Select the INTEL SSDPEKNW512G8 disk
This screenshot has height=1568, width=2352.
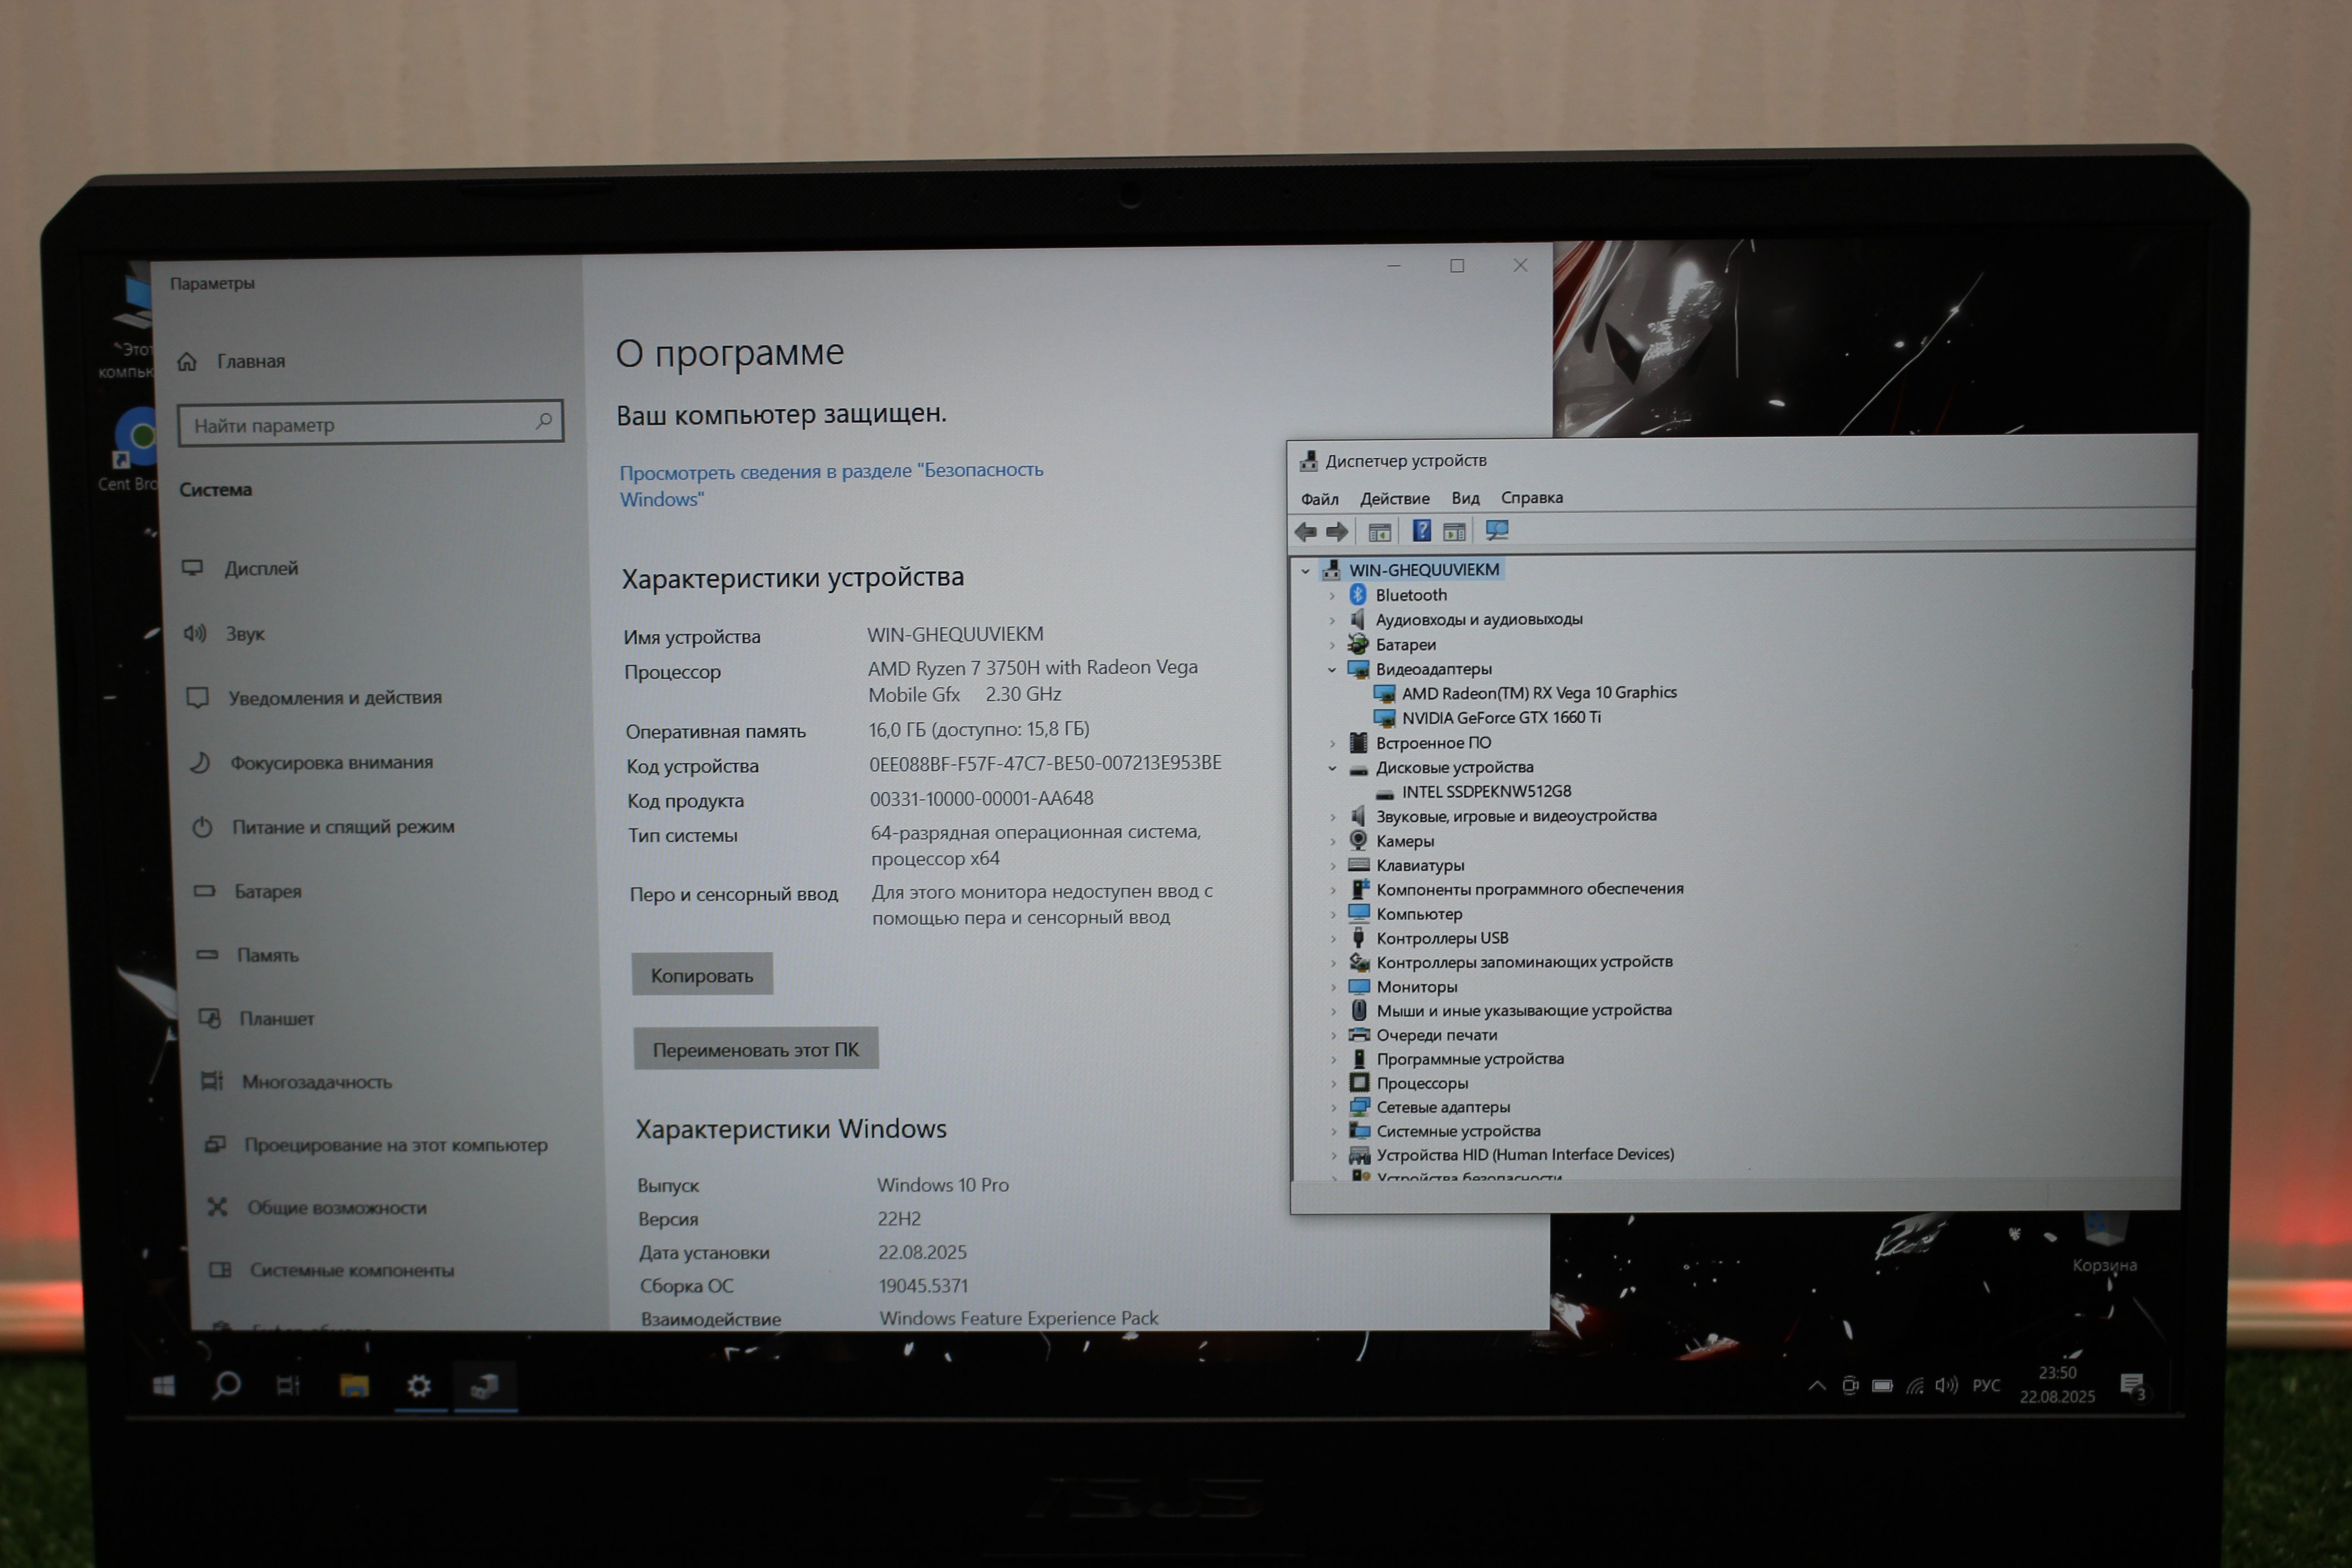[1486, 792]
